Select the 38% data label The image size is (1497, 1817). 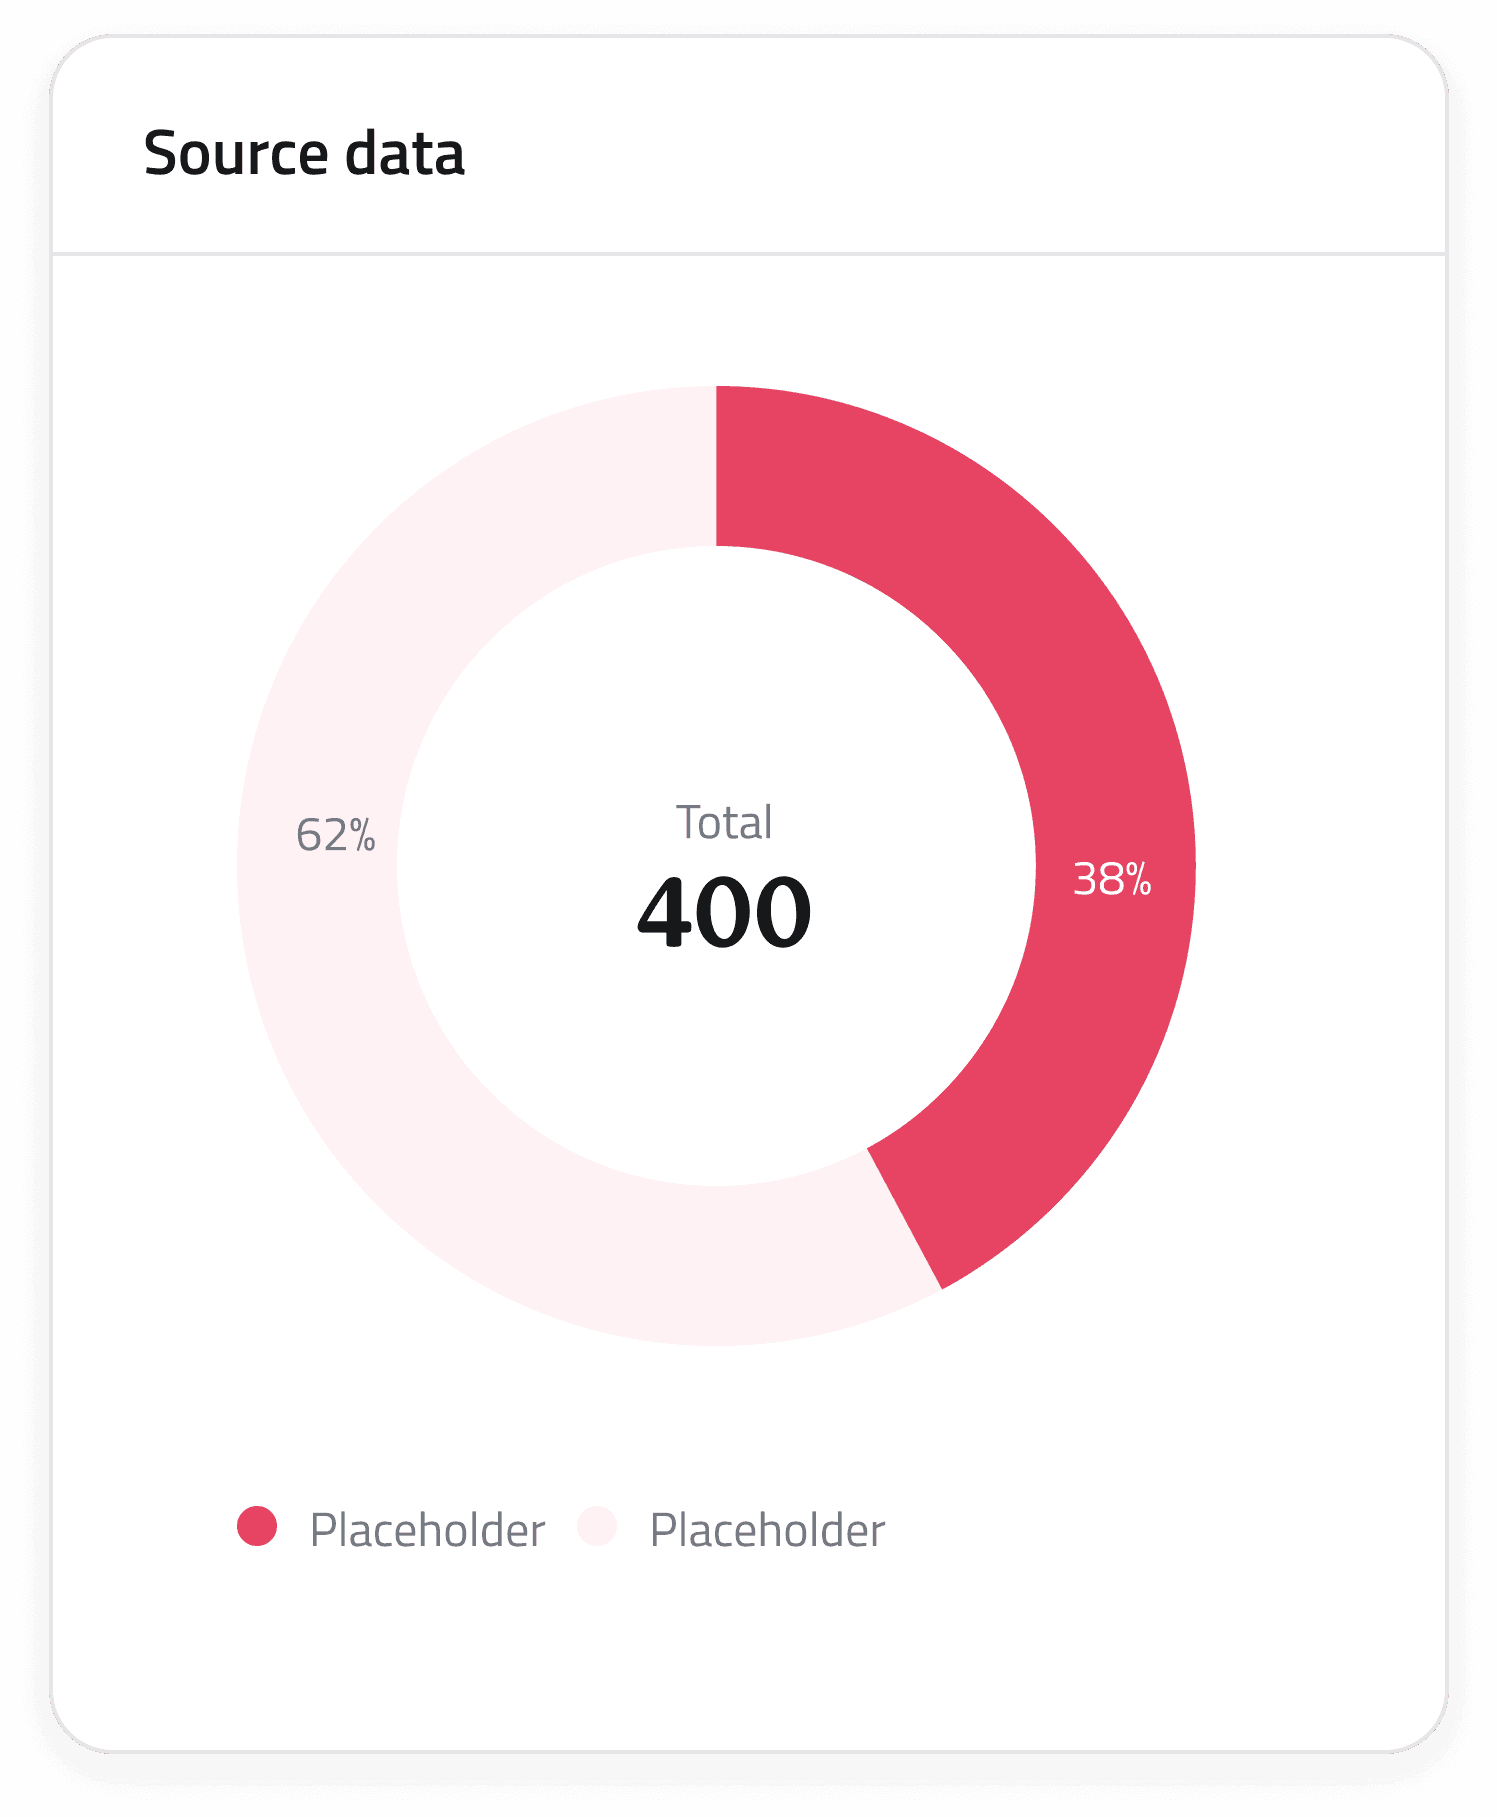[1112, 879]
